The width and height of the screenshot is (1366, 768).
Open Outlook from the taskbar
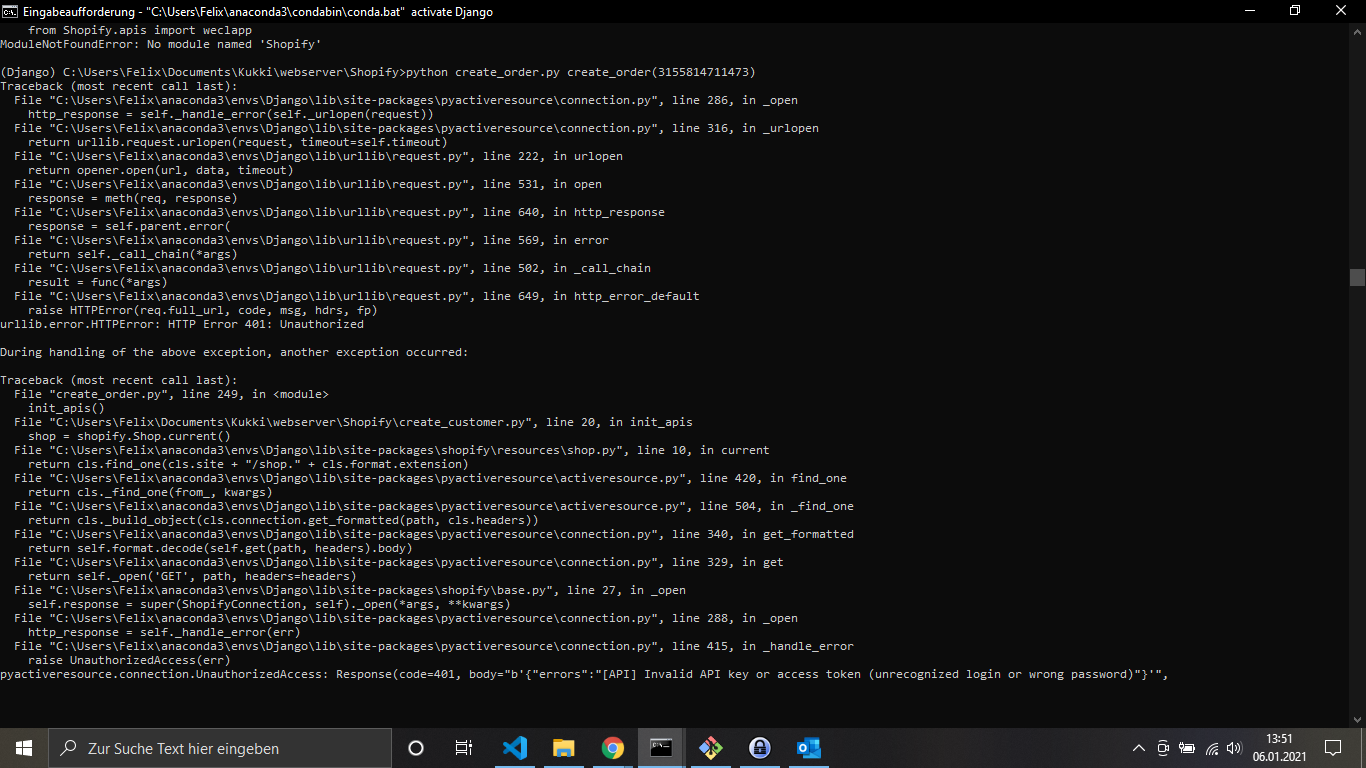point(808,747)
